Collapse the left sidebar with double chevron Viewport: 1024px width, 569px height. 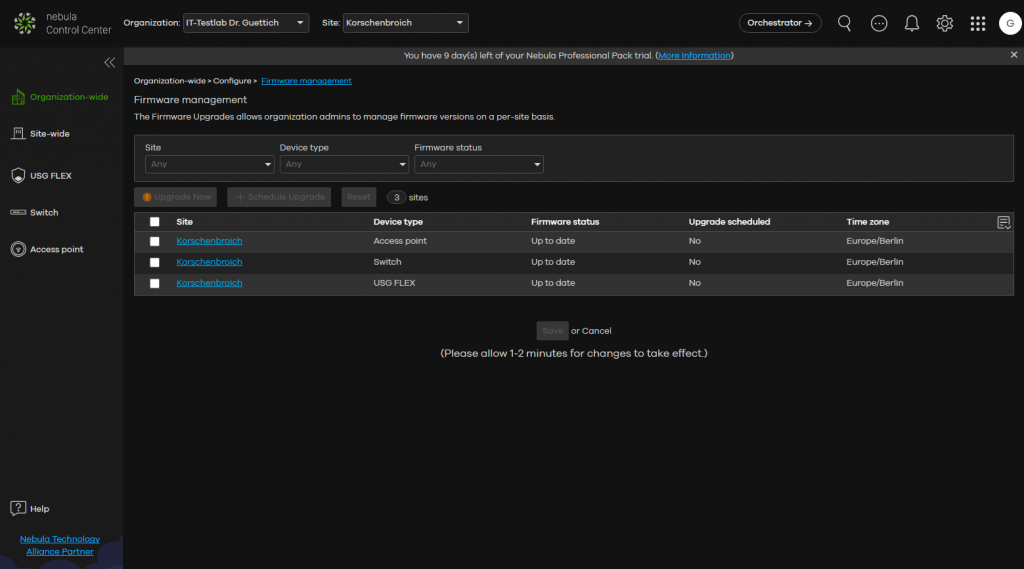(110, 62)
